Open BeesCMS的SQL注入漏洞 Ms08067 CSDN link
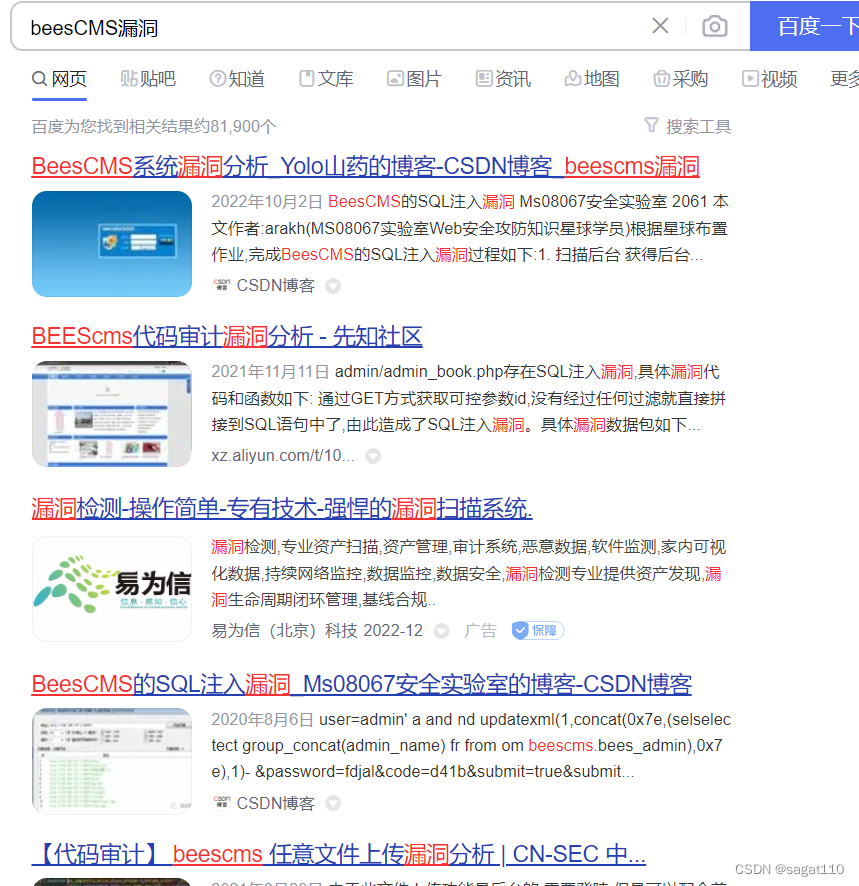859x886 pixels. pos(362,684)
